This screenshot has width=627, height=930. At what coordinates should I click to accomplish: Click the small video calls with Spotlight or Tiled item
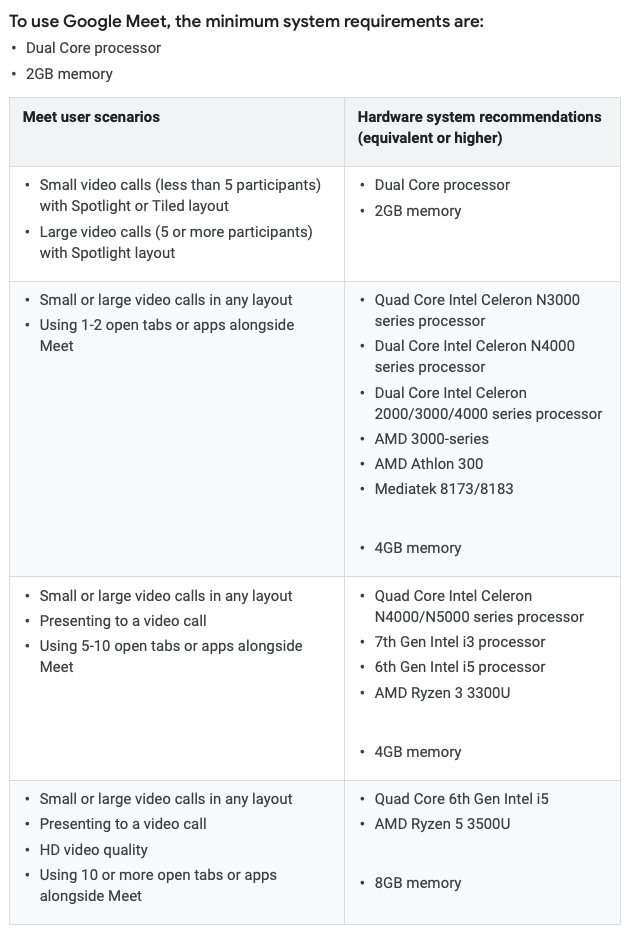[x=180, y=195]
